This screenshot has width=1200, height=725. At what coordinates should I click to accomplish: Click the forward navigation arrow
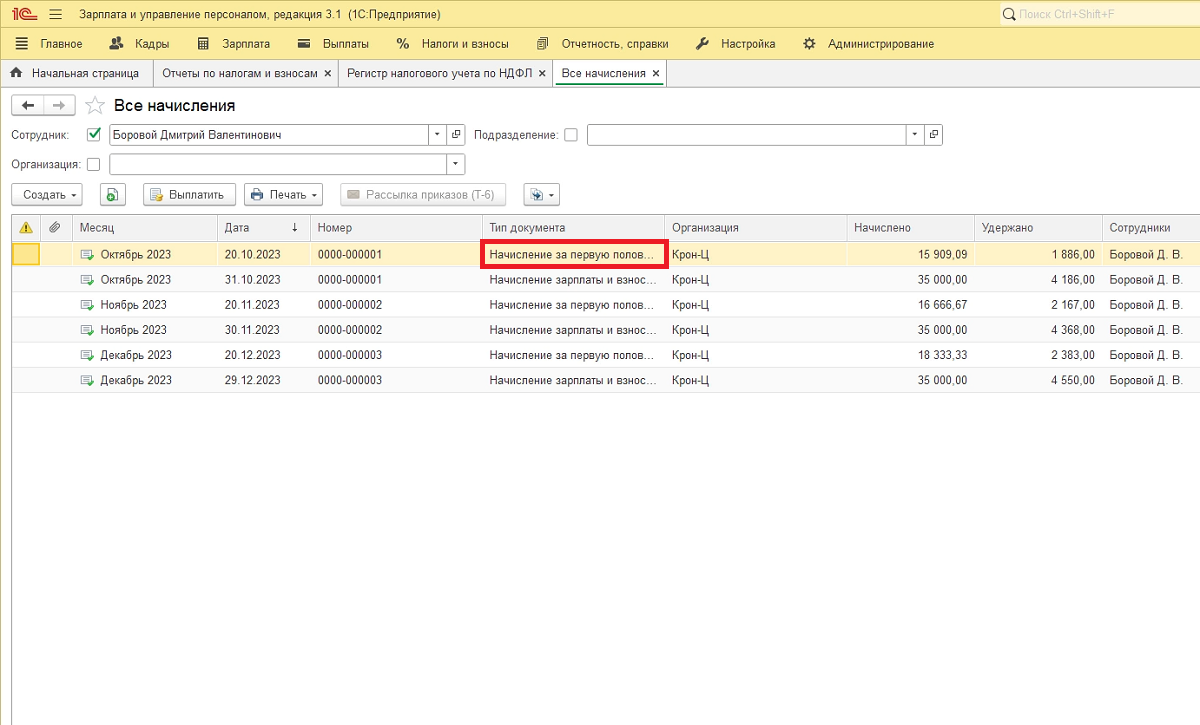coord(59,105)
